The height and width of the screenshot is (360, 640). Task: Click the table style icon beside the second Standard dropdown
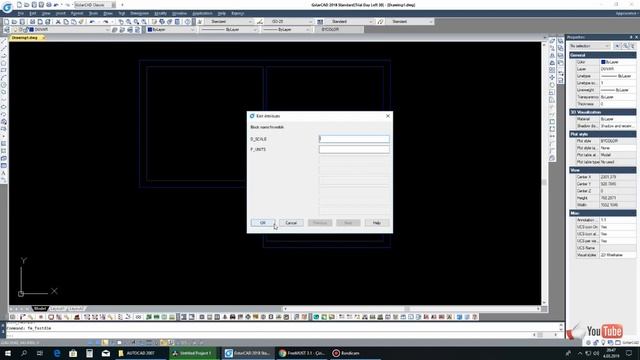point(320,22)
